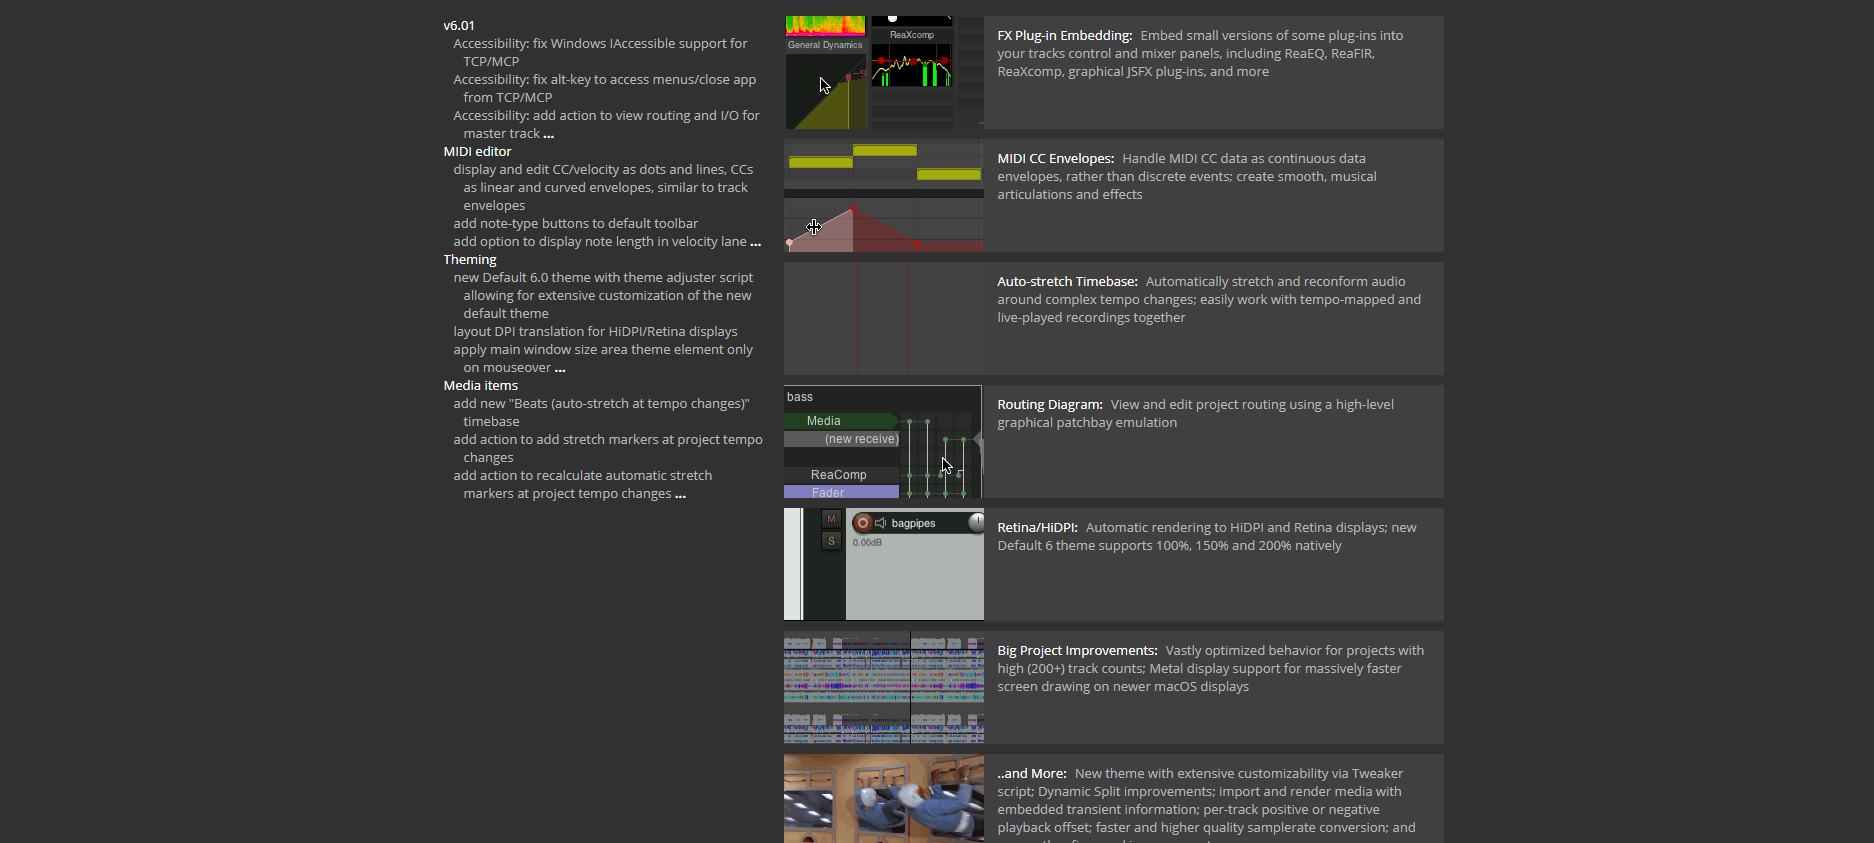This screenshot has width=1874, height=843.
Task: Click the Routing Diagram feature heading
Action: pyautogui.click(x=1049, y=404)
